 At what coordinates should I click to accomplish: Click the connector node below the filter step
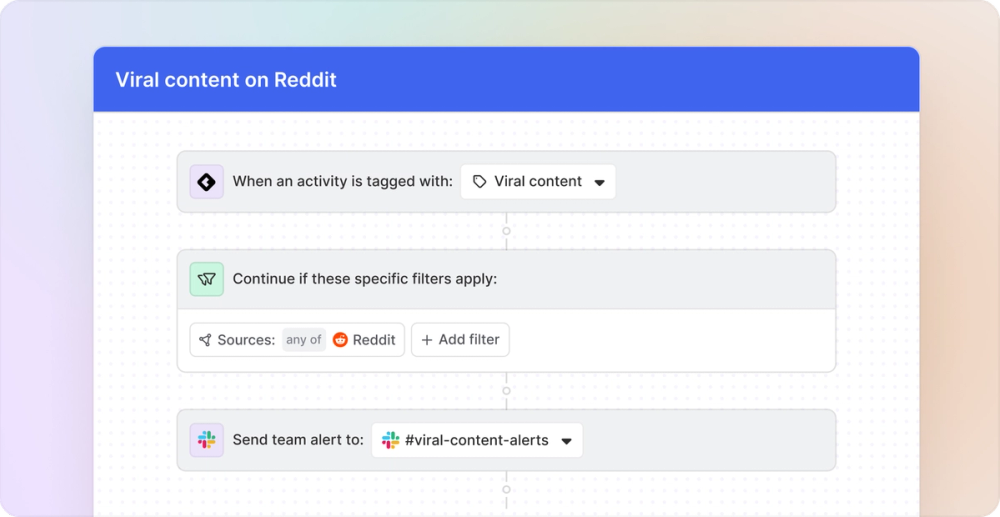[506, 391]
